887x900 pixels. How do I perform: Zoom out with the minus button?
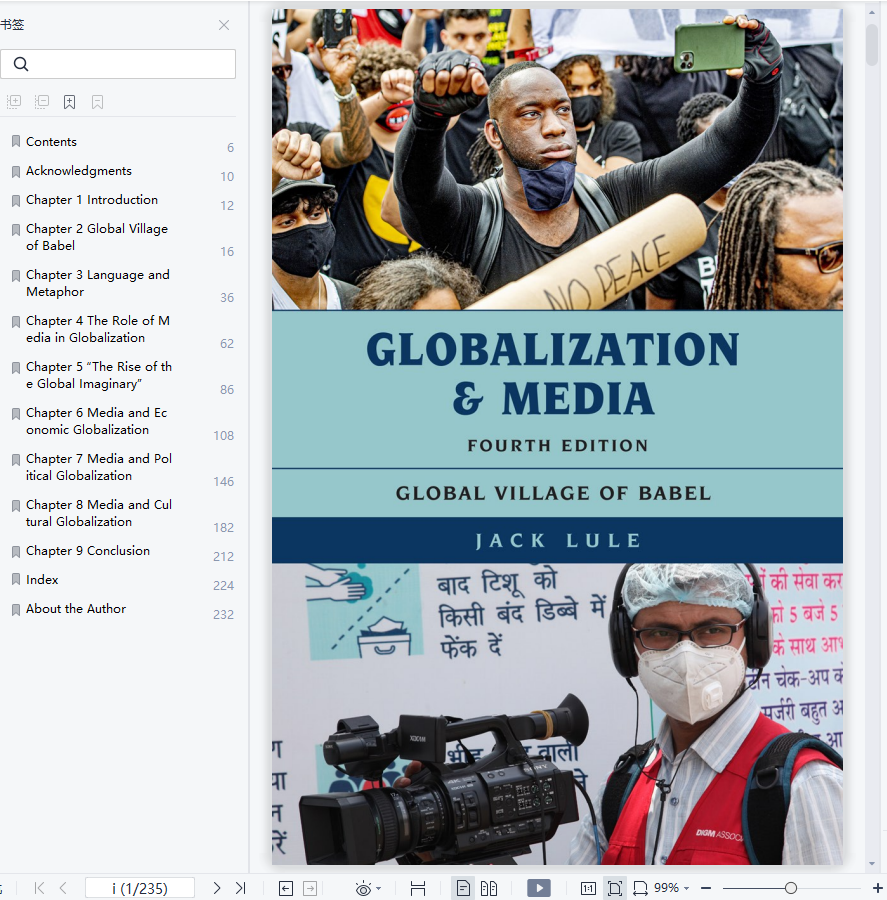[706, 888]
